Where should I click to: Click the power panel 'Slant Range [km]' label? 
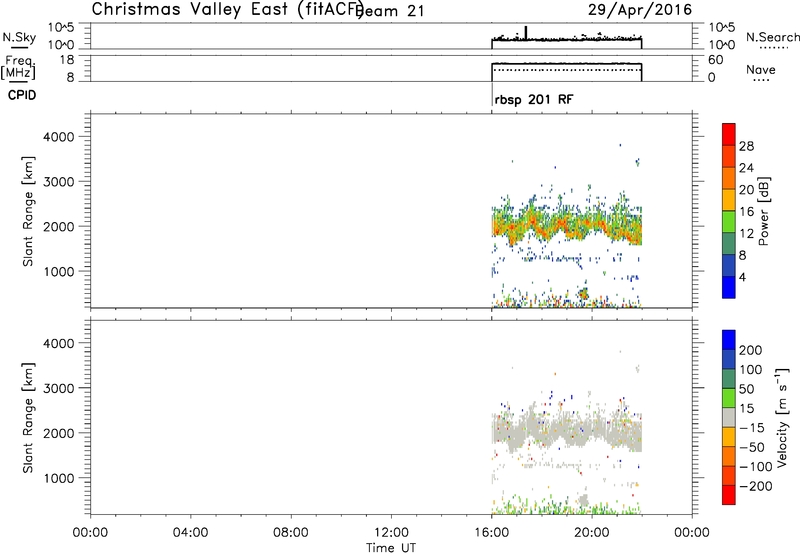pyautogui.click(x=28, y=211)
